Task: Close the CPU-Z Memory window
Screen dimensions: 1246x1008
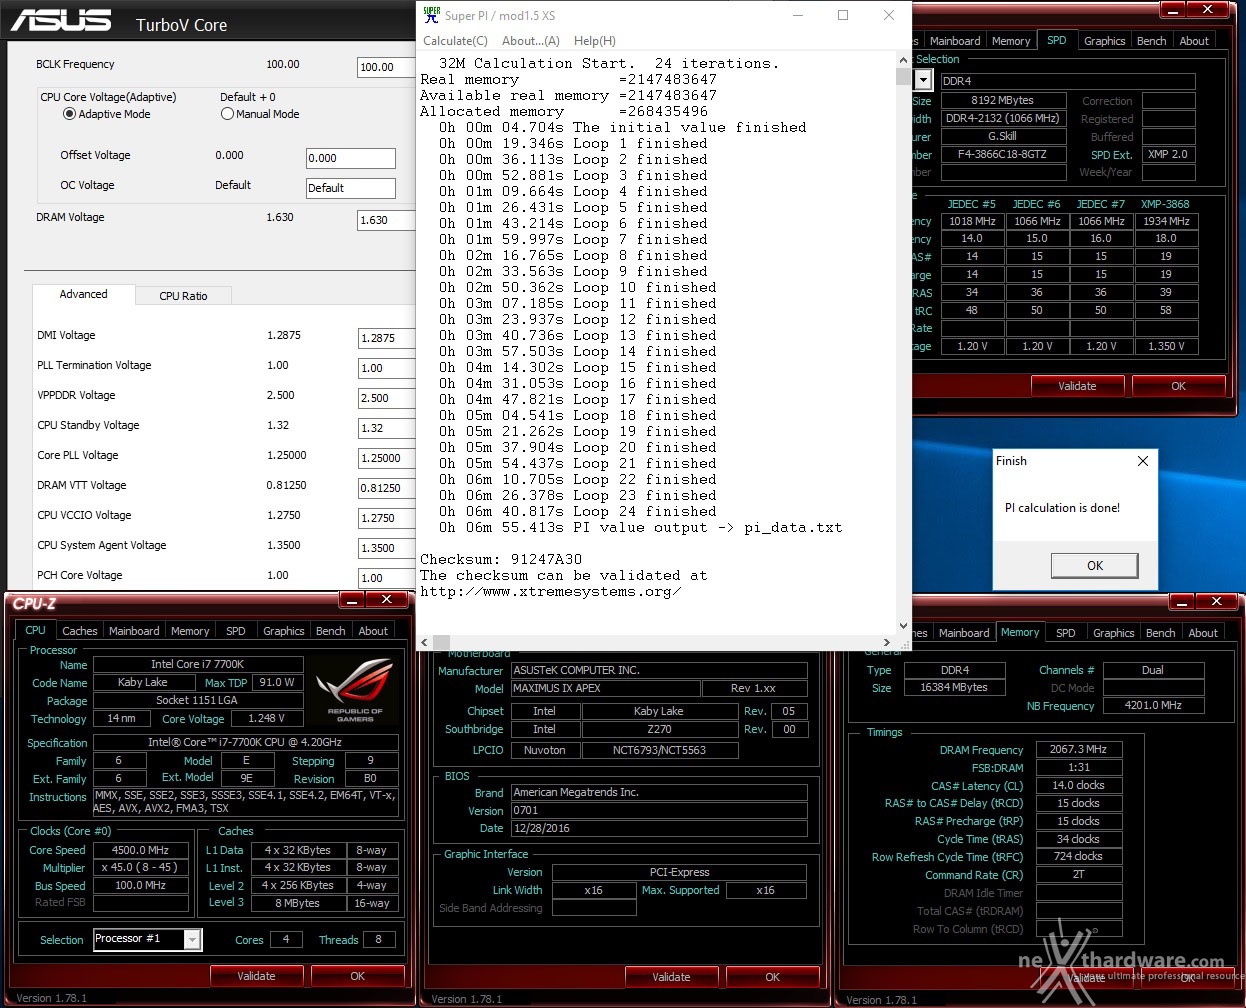Action: (x=1216, y=602)
